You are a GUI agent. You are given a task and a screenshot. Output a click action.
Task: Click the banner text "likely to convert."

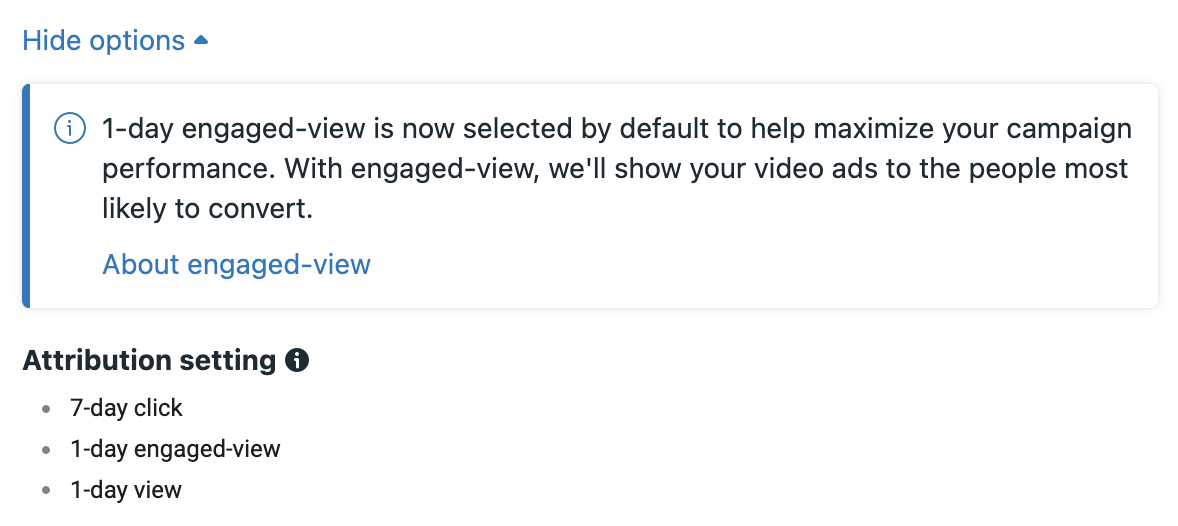pos(207,210)
